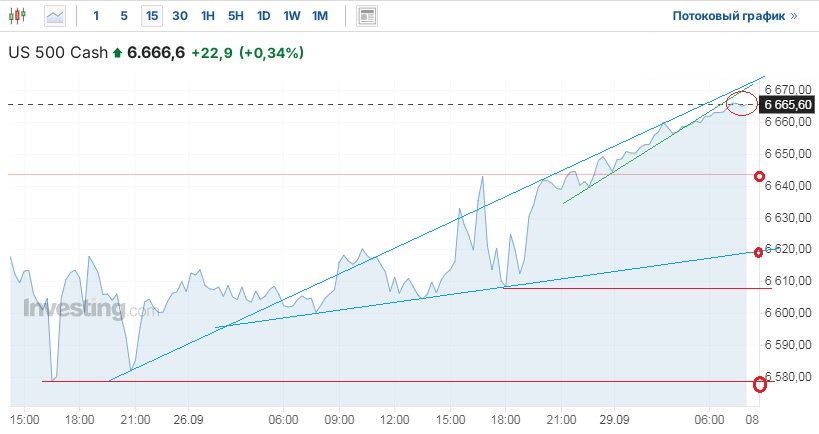Screen dimensions: 819x434
Task: Click the Investing.com watermark logo
Action: point(91,309)
